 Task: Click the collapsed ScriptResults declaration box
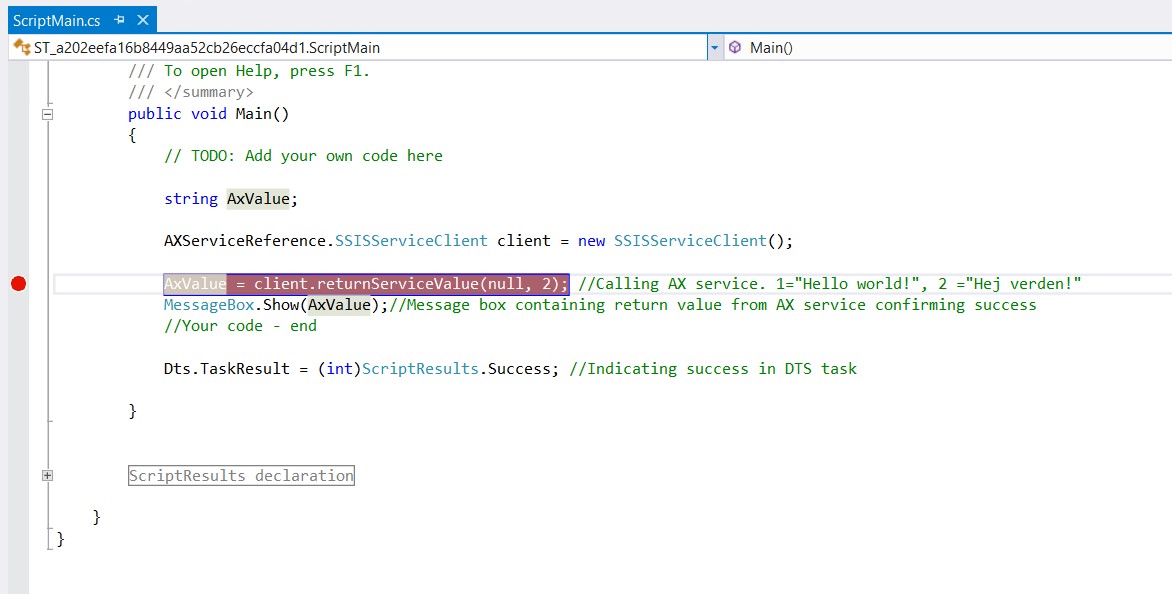pyautogui.click(x=241, y=476)
